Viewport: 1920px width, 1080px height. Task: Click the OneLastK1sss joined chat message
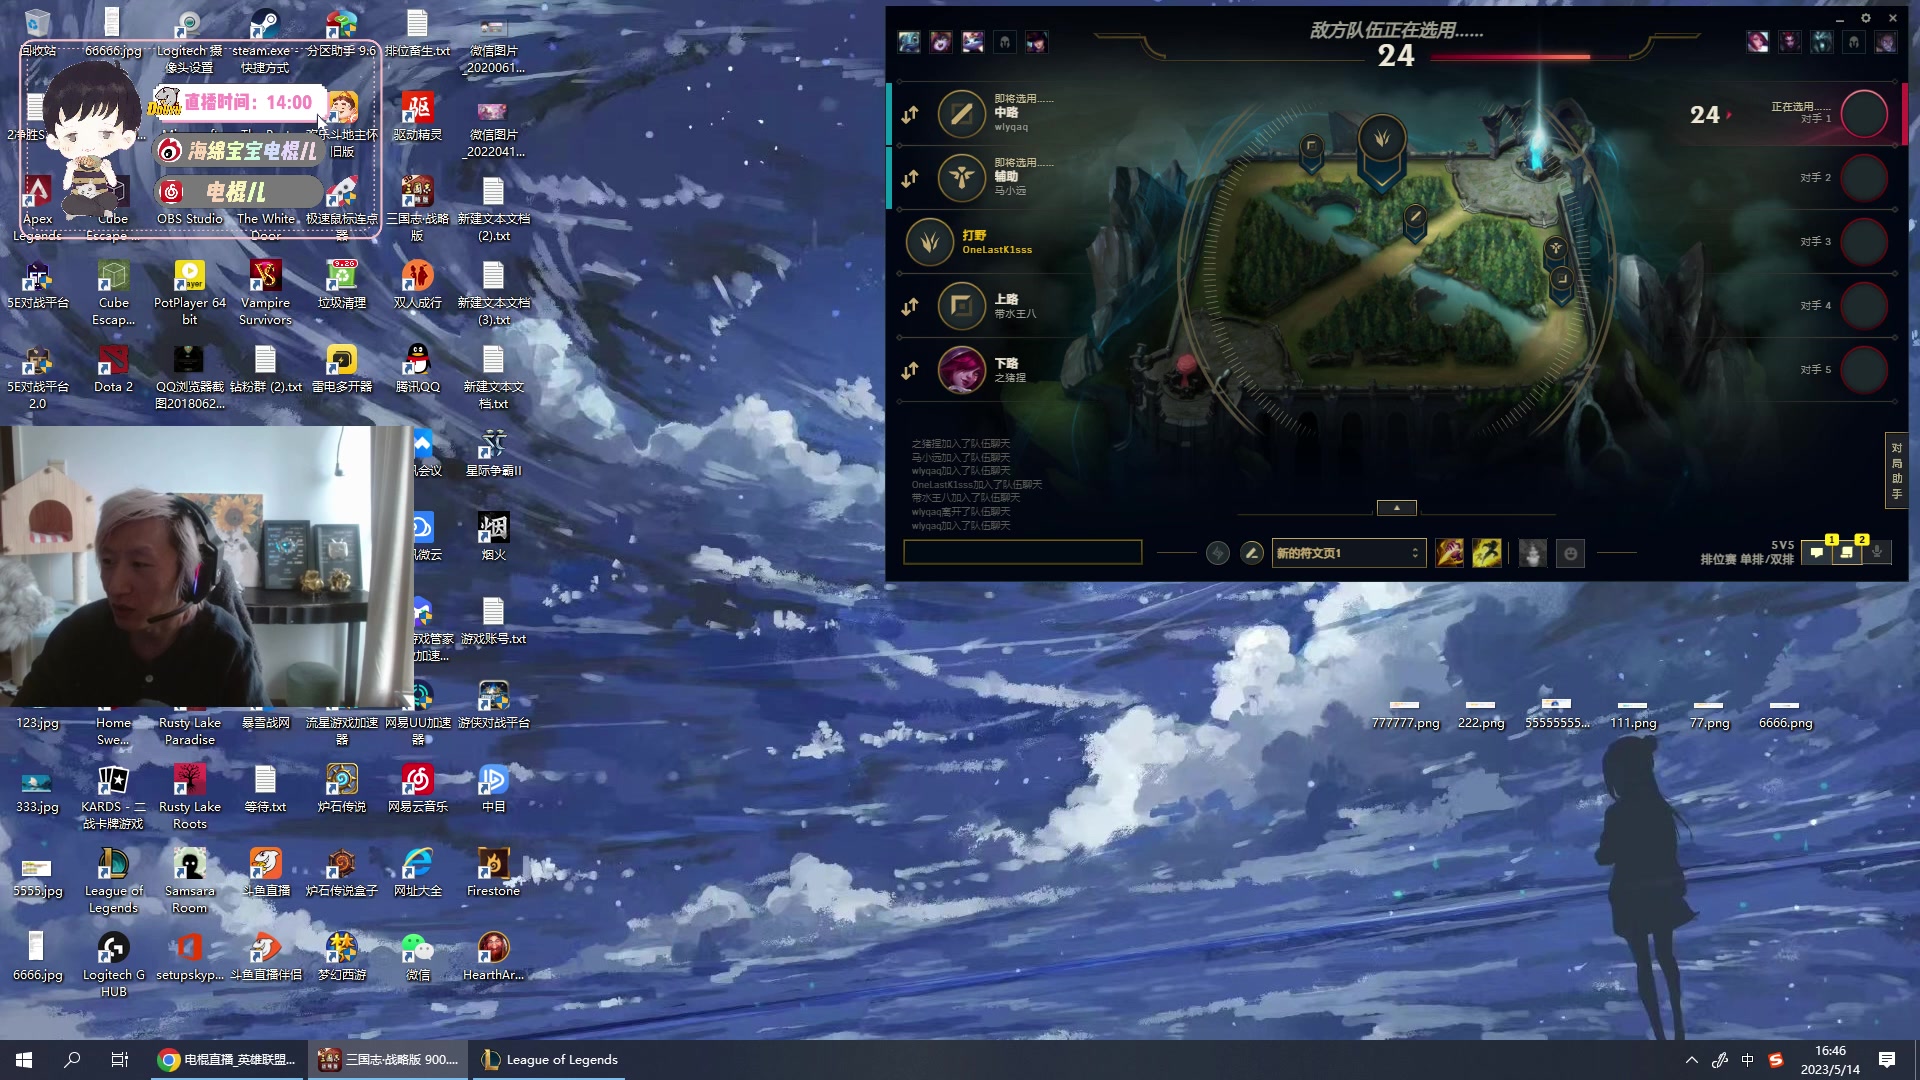pos(976,485)
